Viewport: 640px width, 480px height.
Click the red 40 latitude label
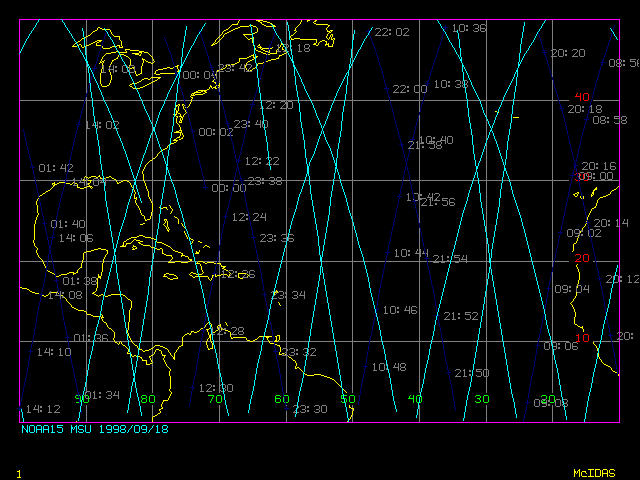coord(582,97)
